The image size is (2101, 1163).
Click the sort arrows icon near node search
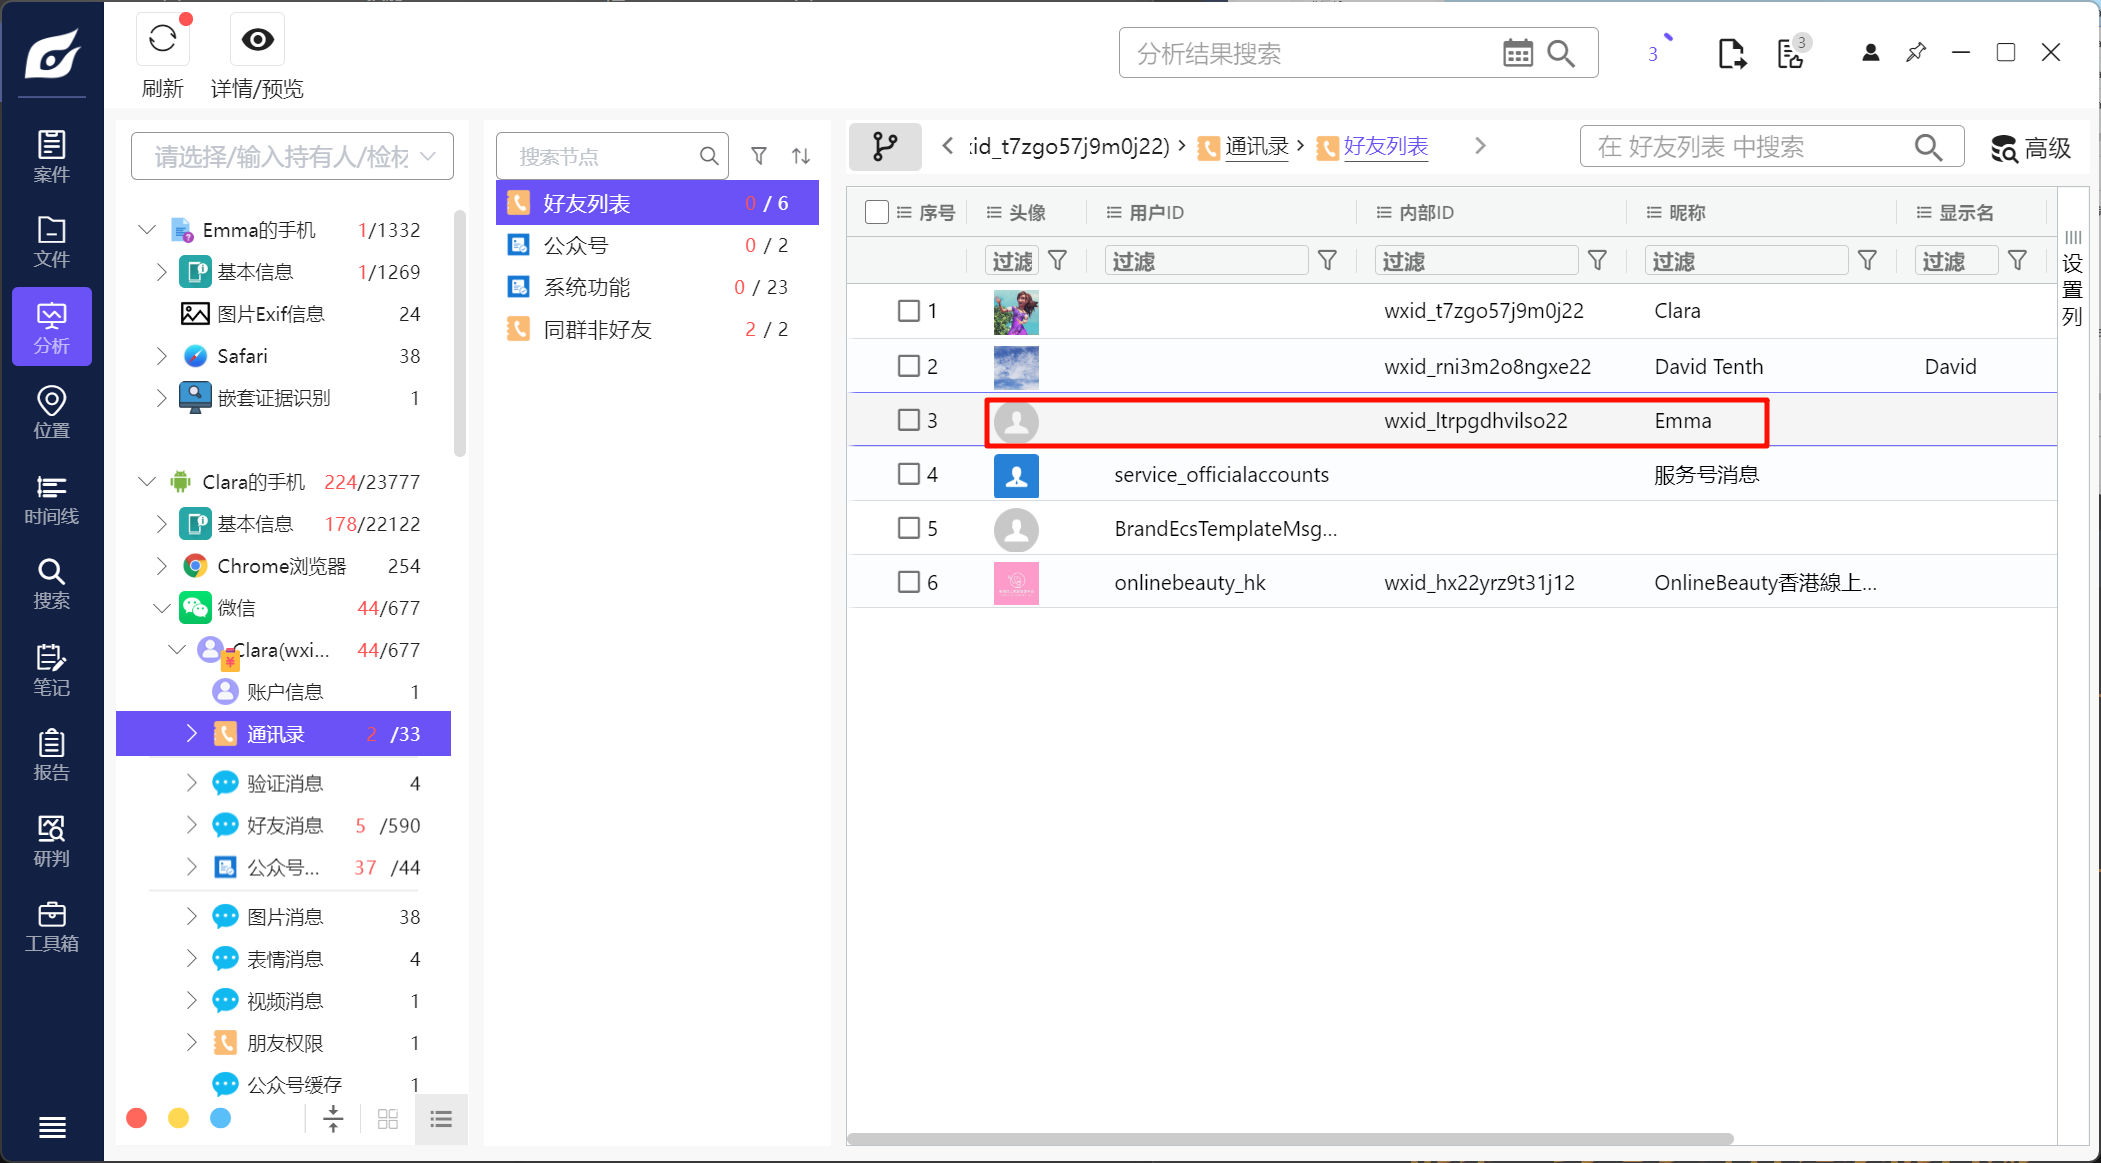[801, 156]
